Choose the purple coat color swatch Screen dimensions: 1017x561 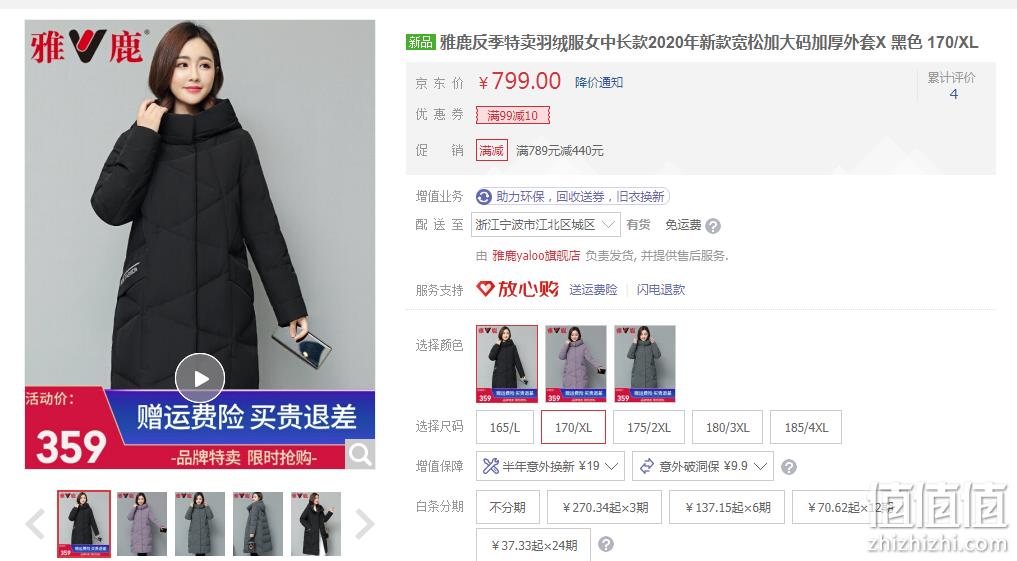[576, 364]
